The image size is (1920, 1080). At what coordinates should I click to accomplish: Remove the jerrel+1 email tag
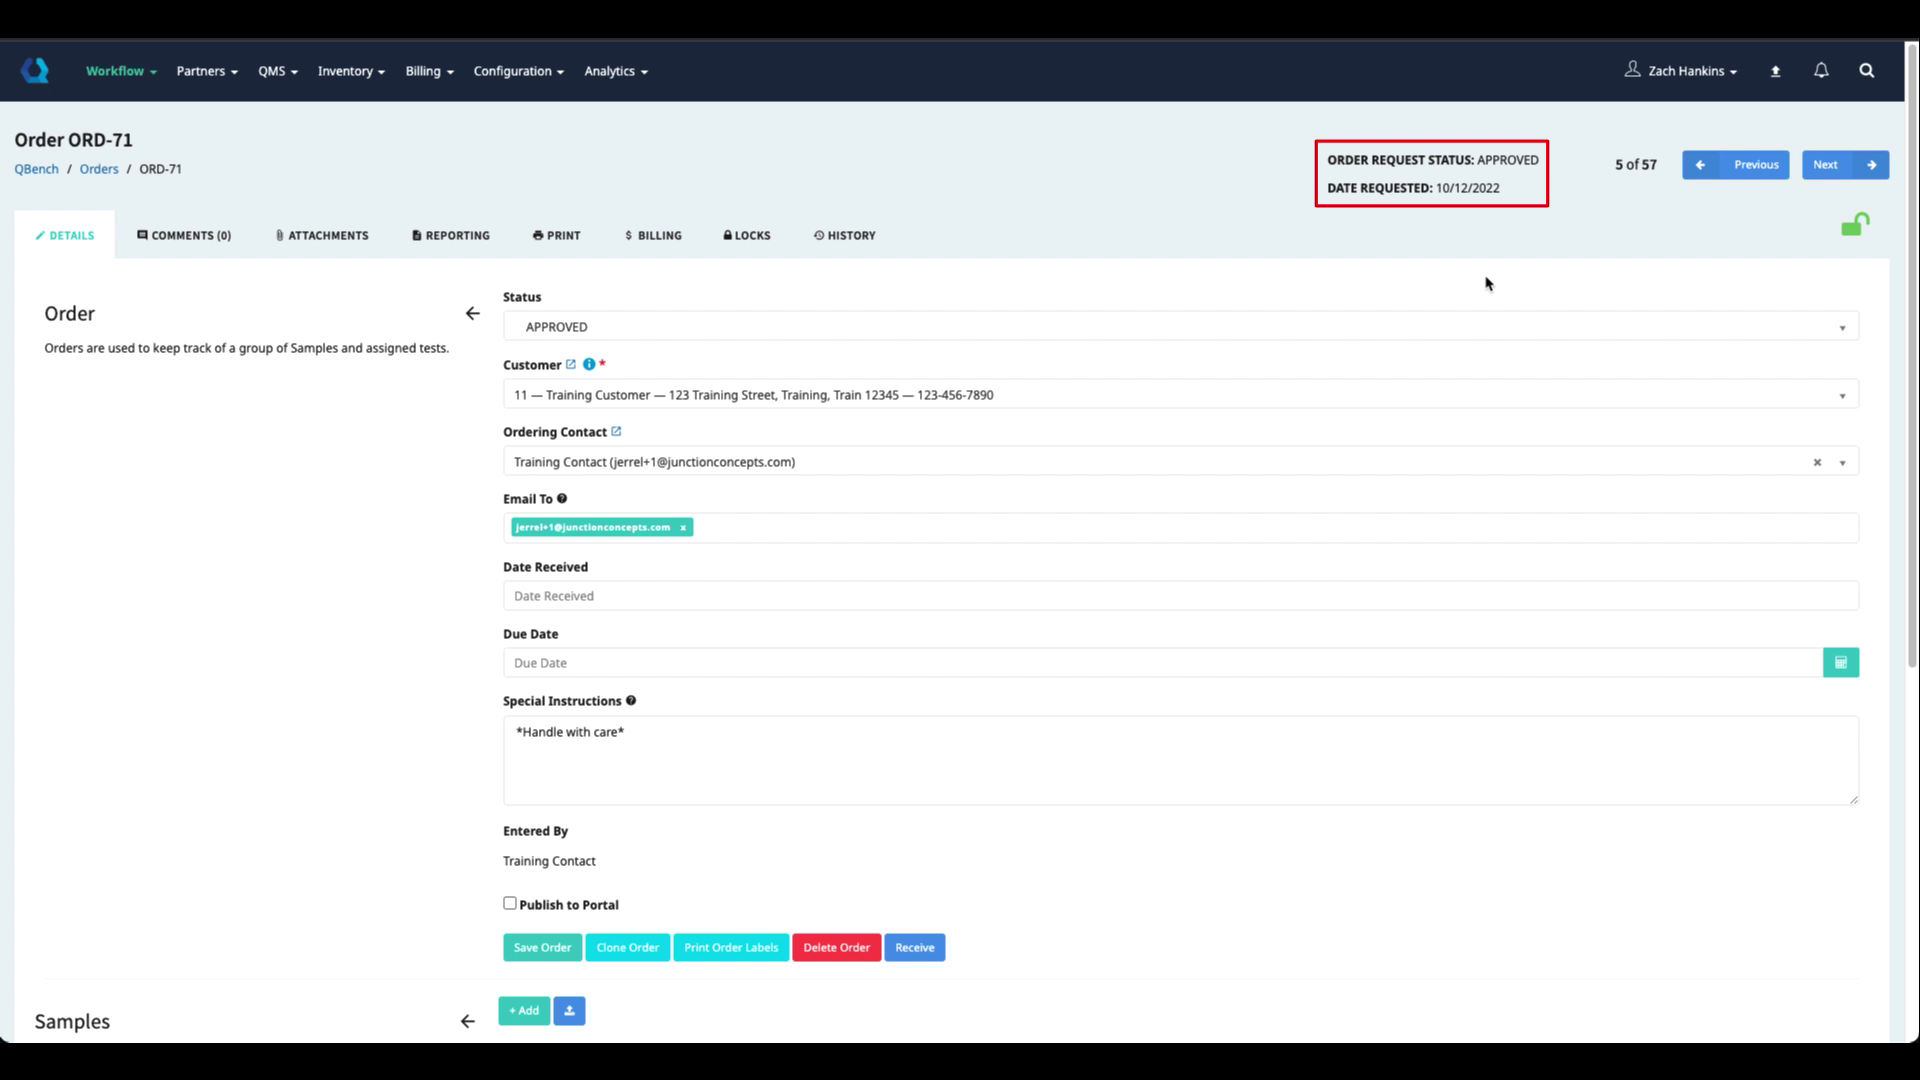coord(683,527)
